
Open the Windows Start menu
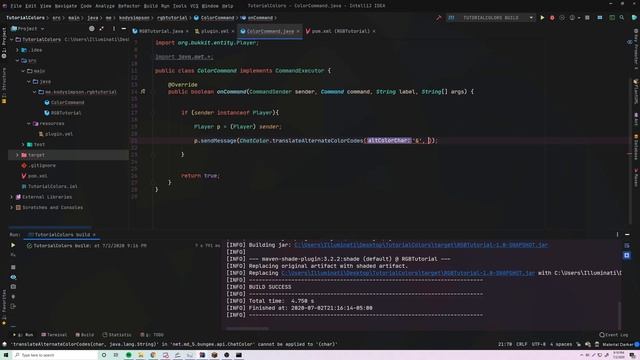[6, 355]
